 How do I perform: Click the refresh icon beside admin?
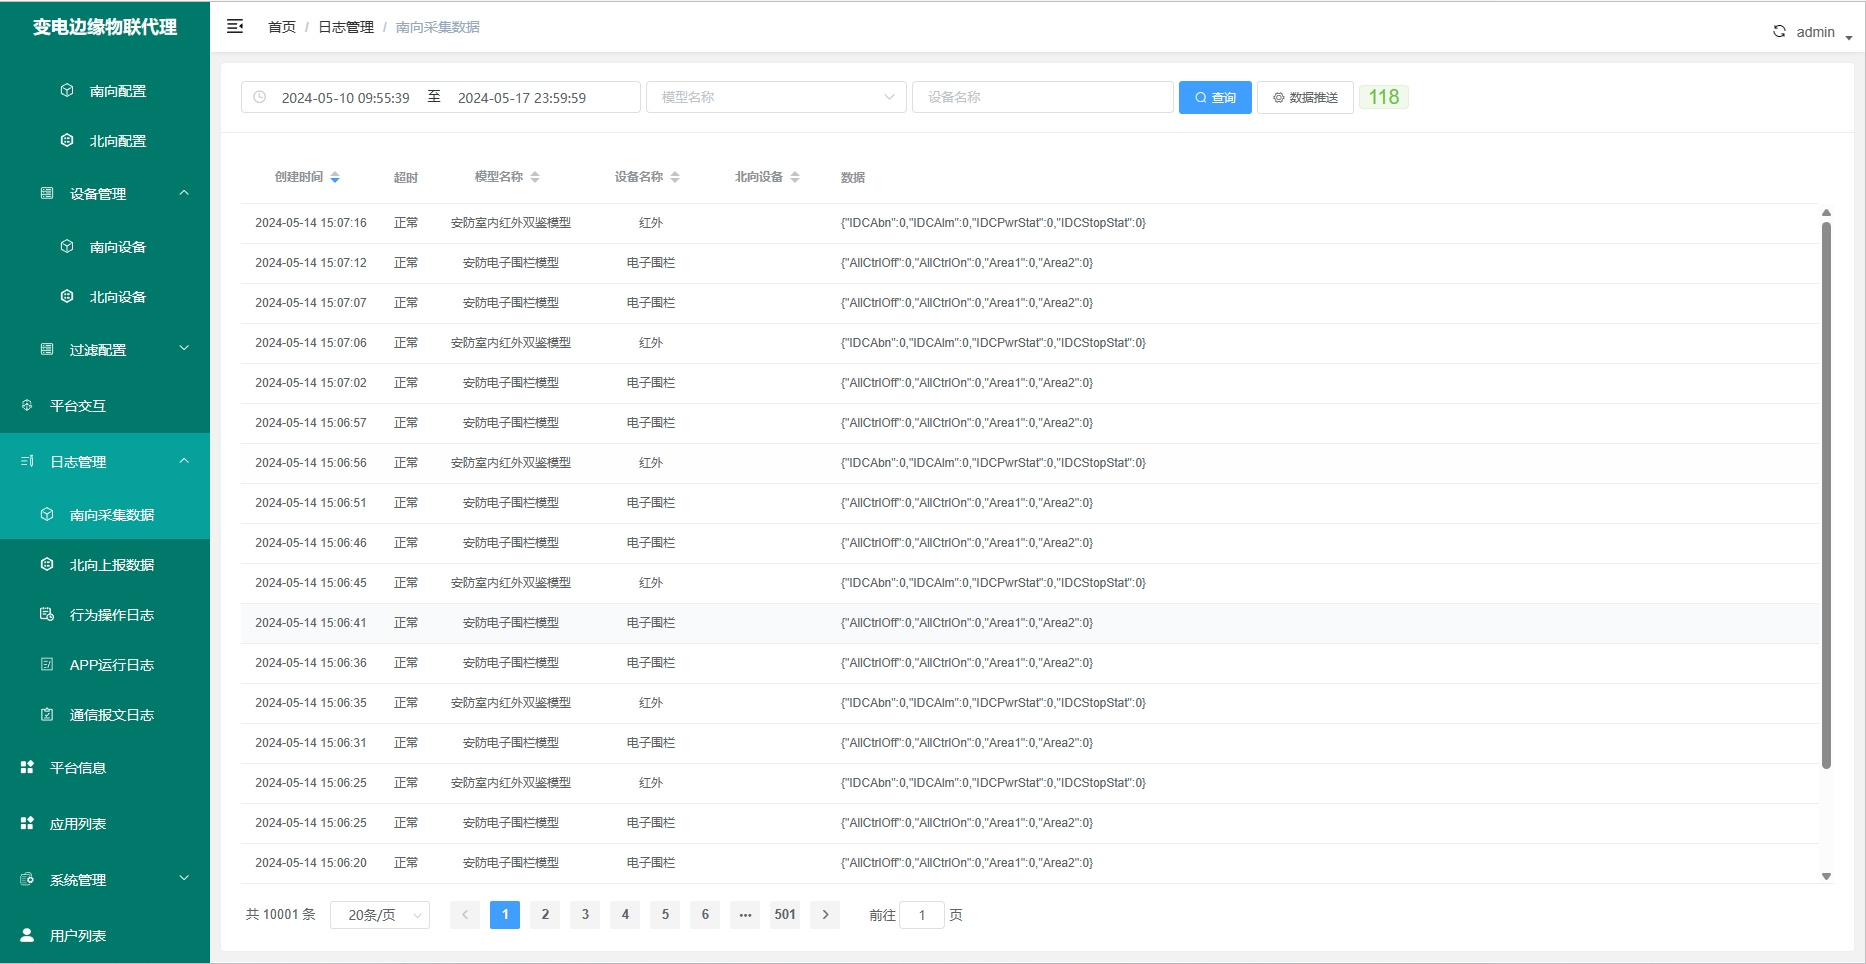tap(1779, 32)
